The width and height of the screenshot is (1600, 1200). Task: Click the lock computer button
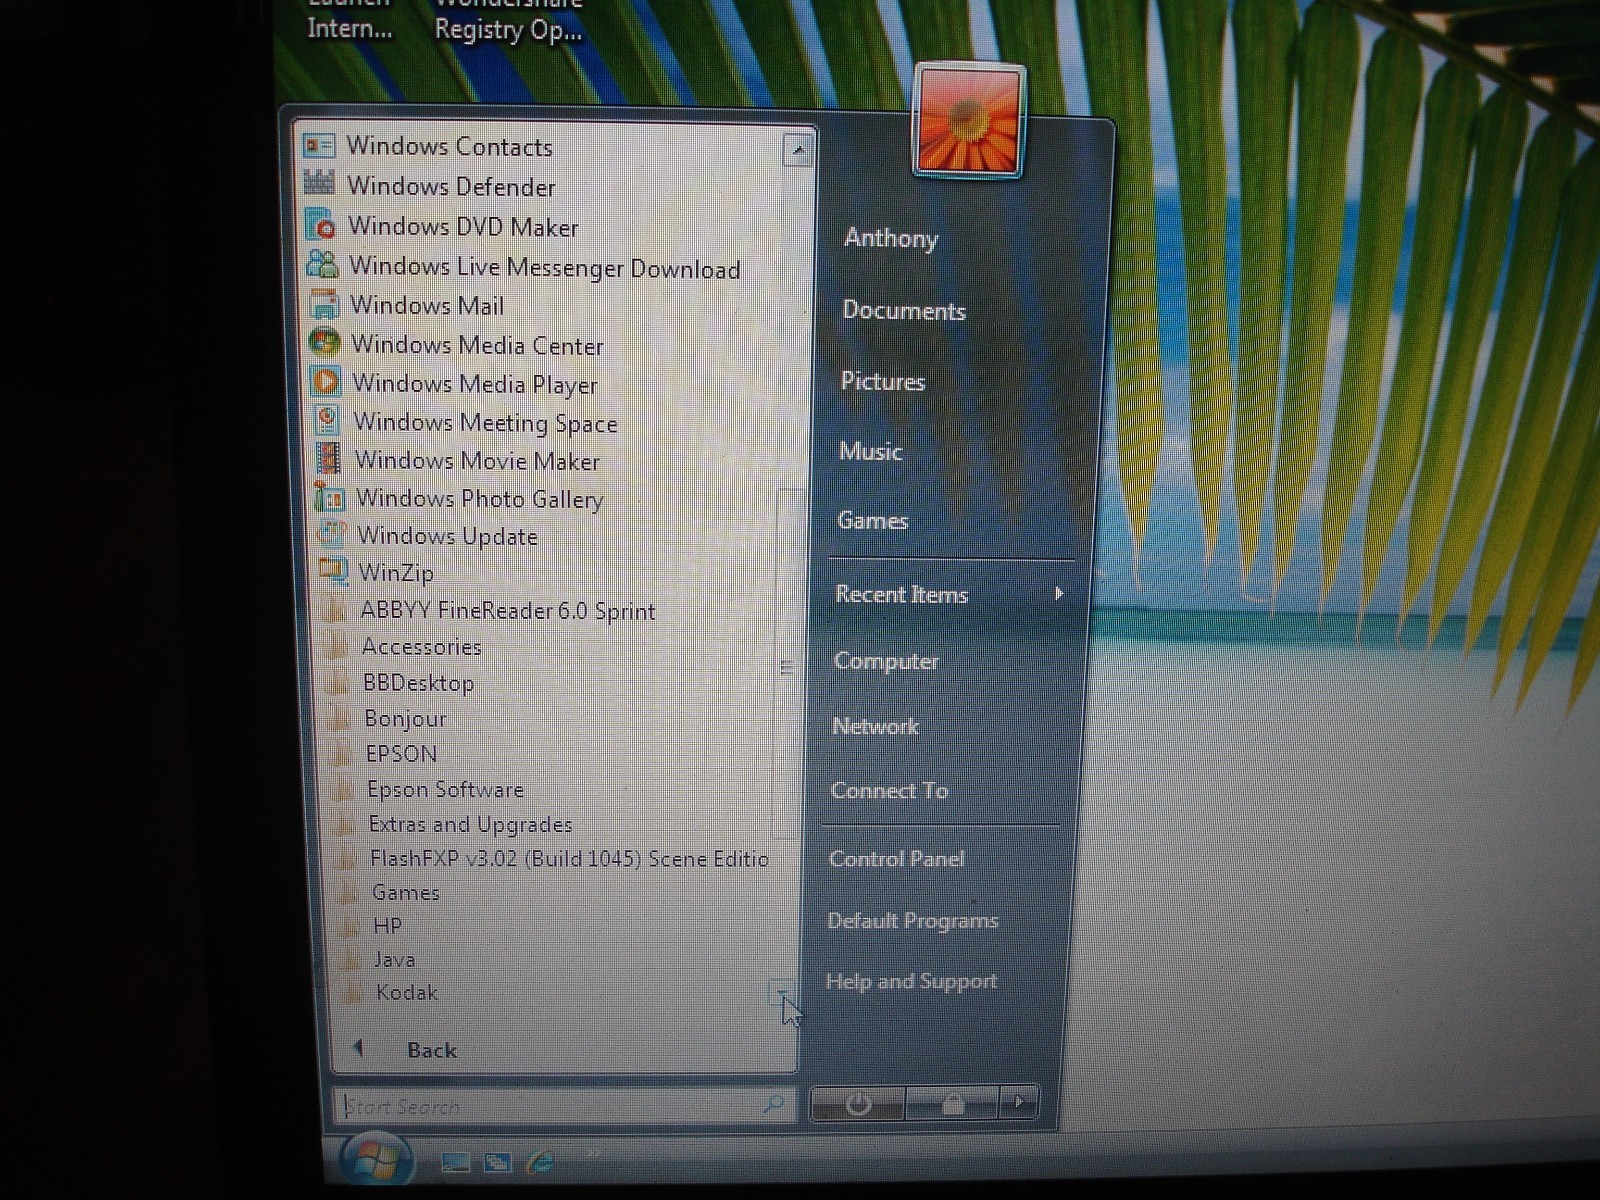951,1104
